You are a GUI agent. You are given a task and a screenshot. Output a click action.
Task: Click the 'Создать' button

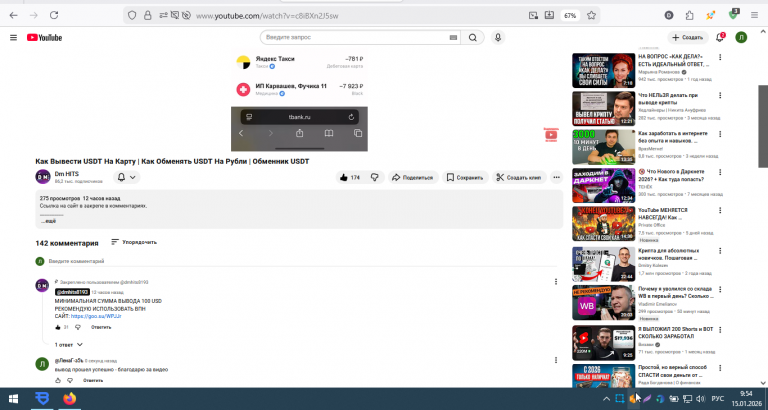688,38
